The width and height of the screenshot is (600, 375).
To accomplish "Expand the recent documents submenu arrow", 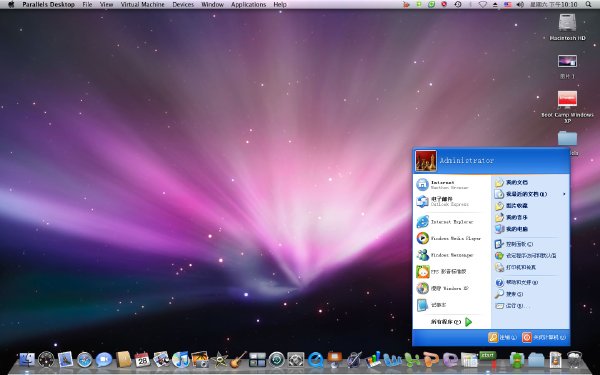I will [564, 194].
